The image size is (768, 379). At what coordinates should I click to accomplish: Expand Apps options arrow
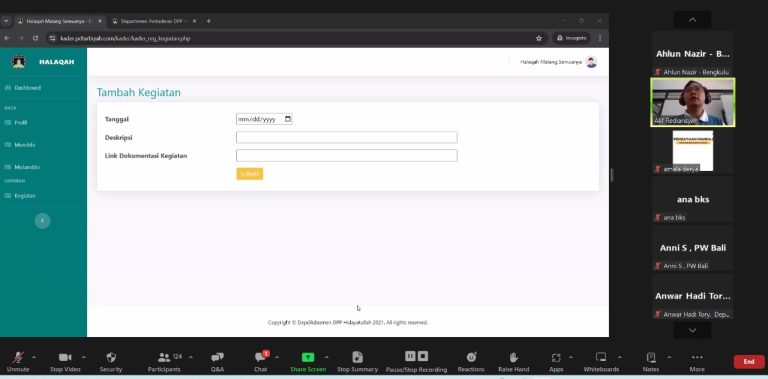(x=571, y=357)
